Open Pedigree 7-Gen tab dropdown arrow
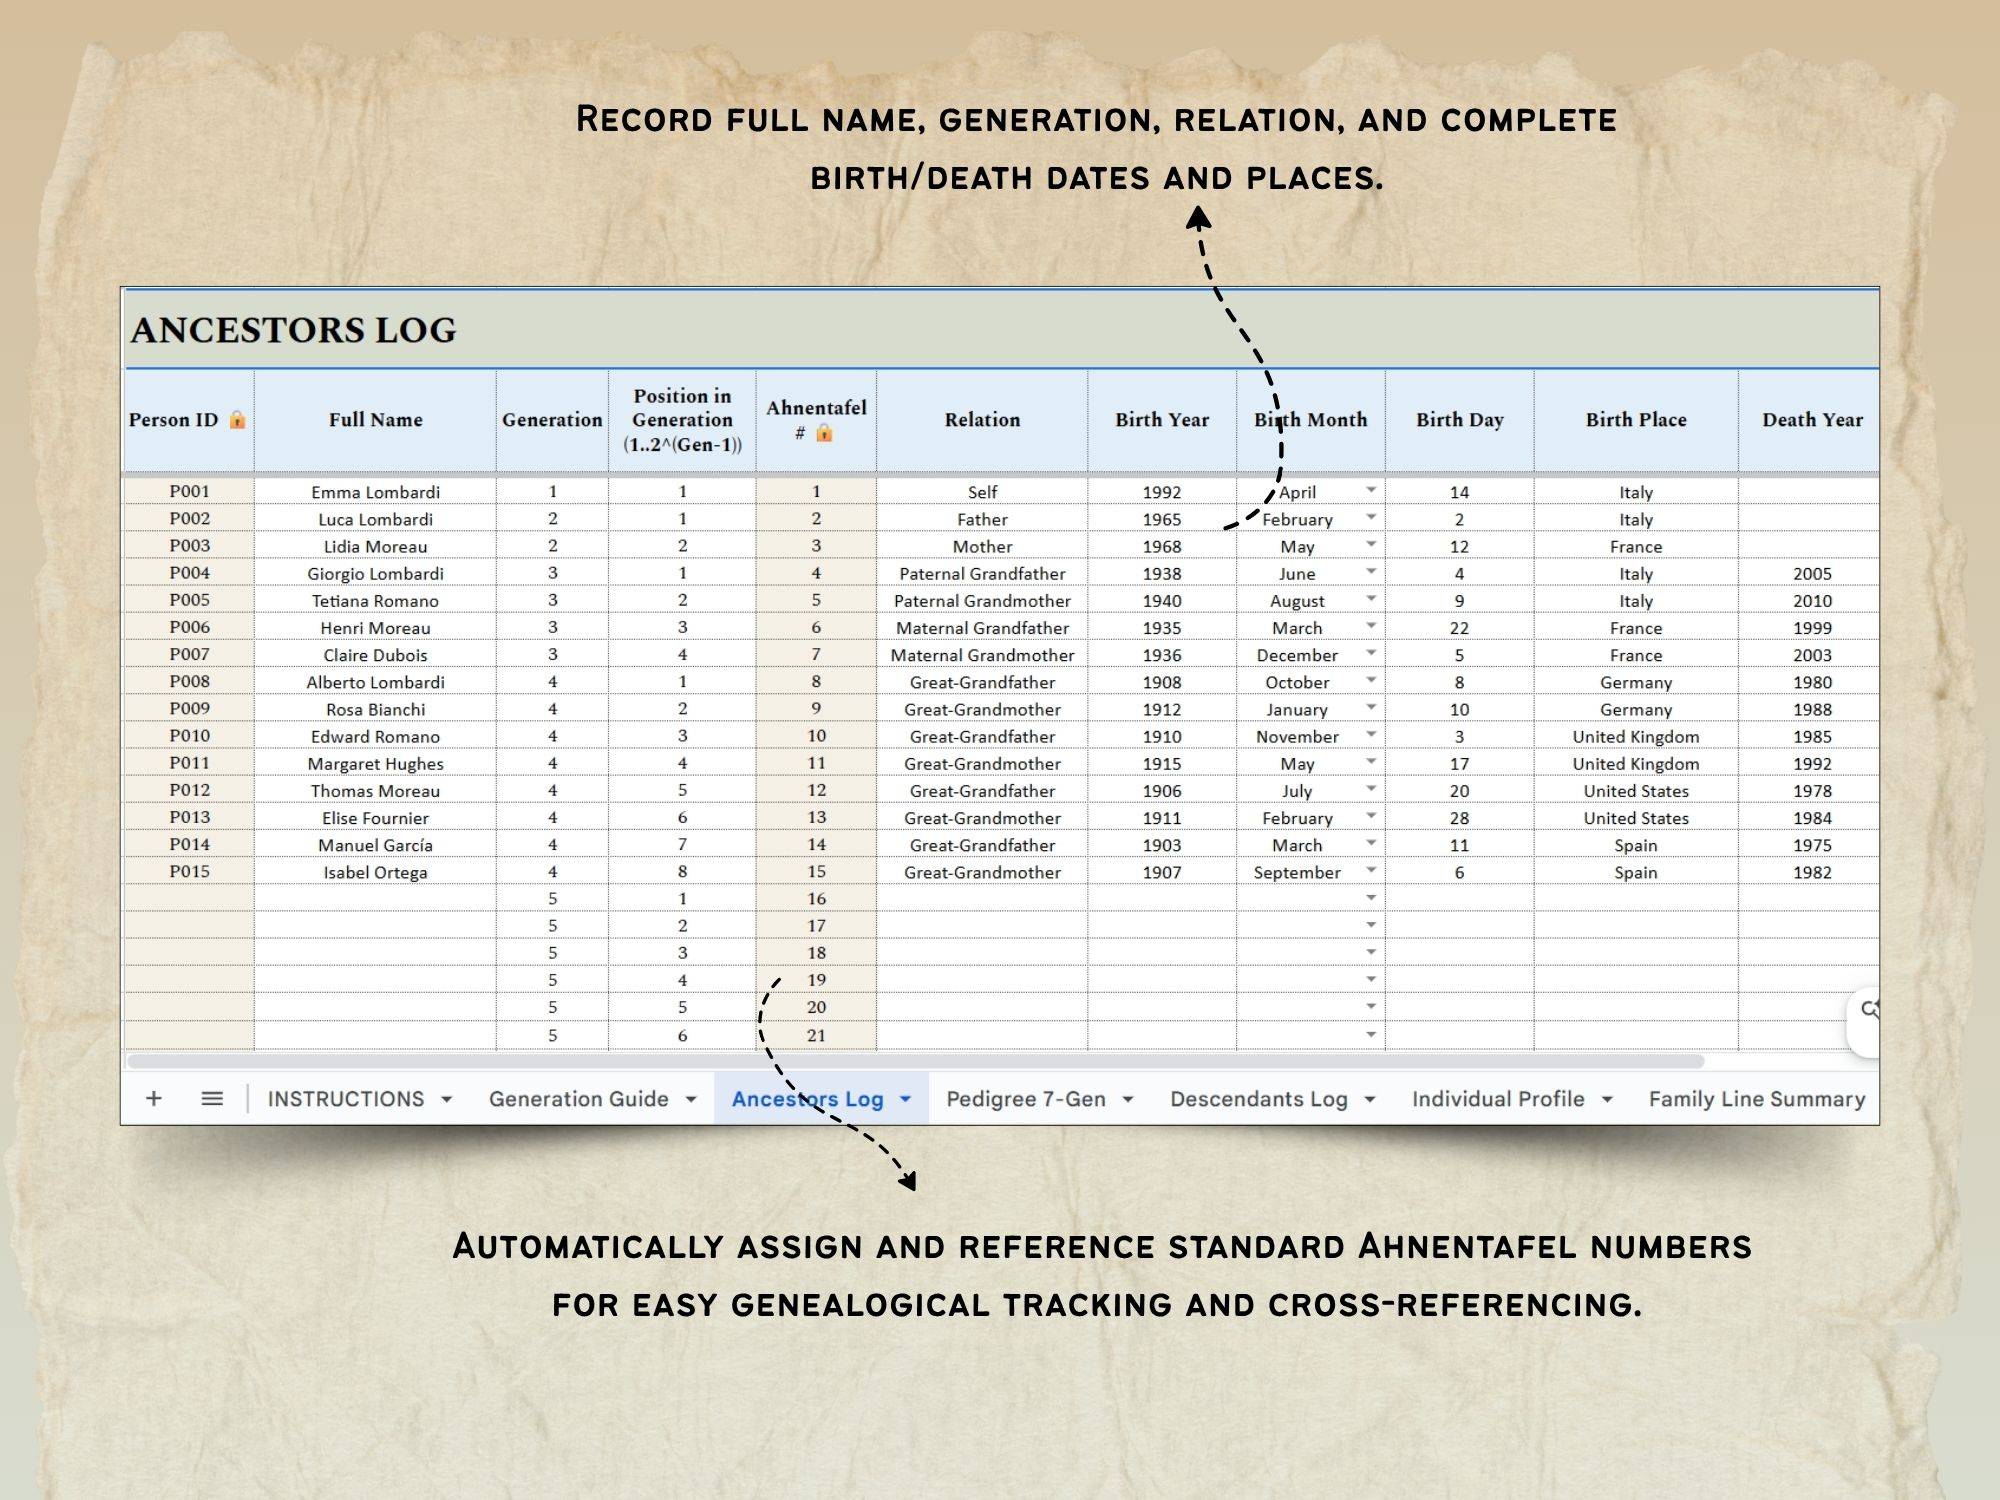This screenshot has height=1500, width=2000. tap(1128, 1099)
